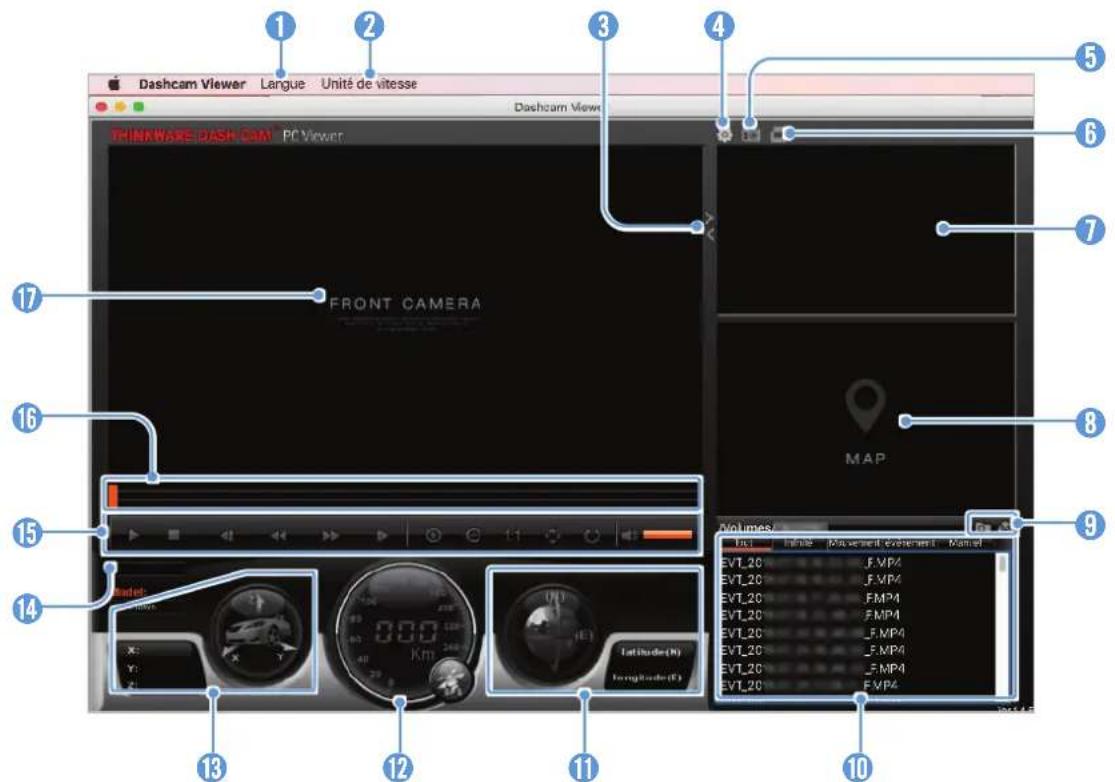The width and height of the screenshot is (1115, 782).
Task: Stop video playback
Action: click(174, 535)
